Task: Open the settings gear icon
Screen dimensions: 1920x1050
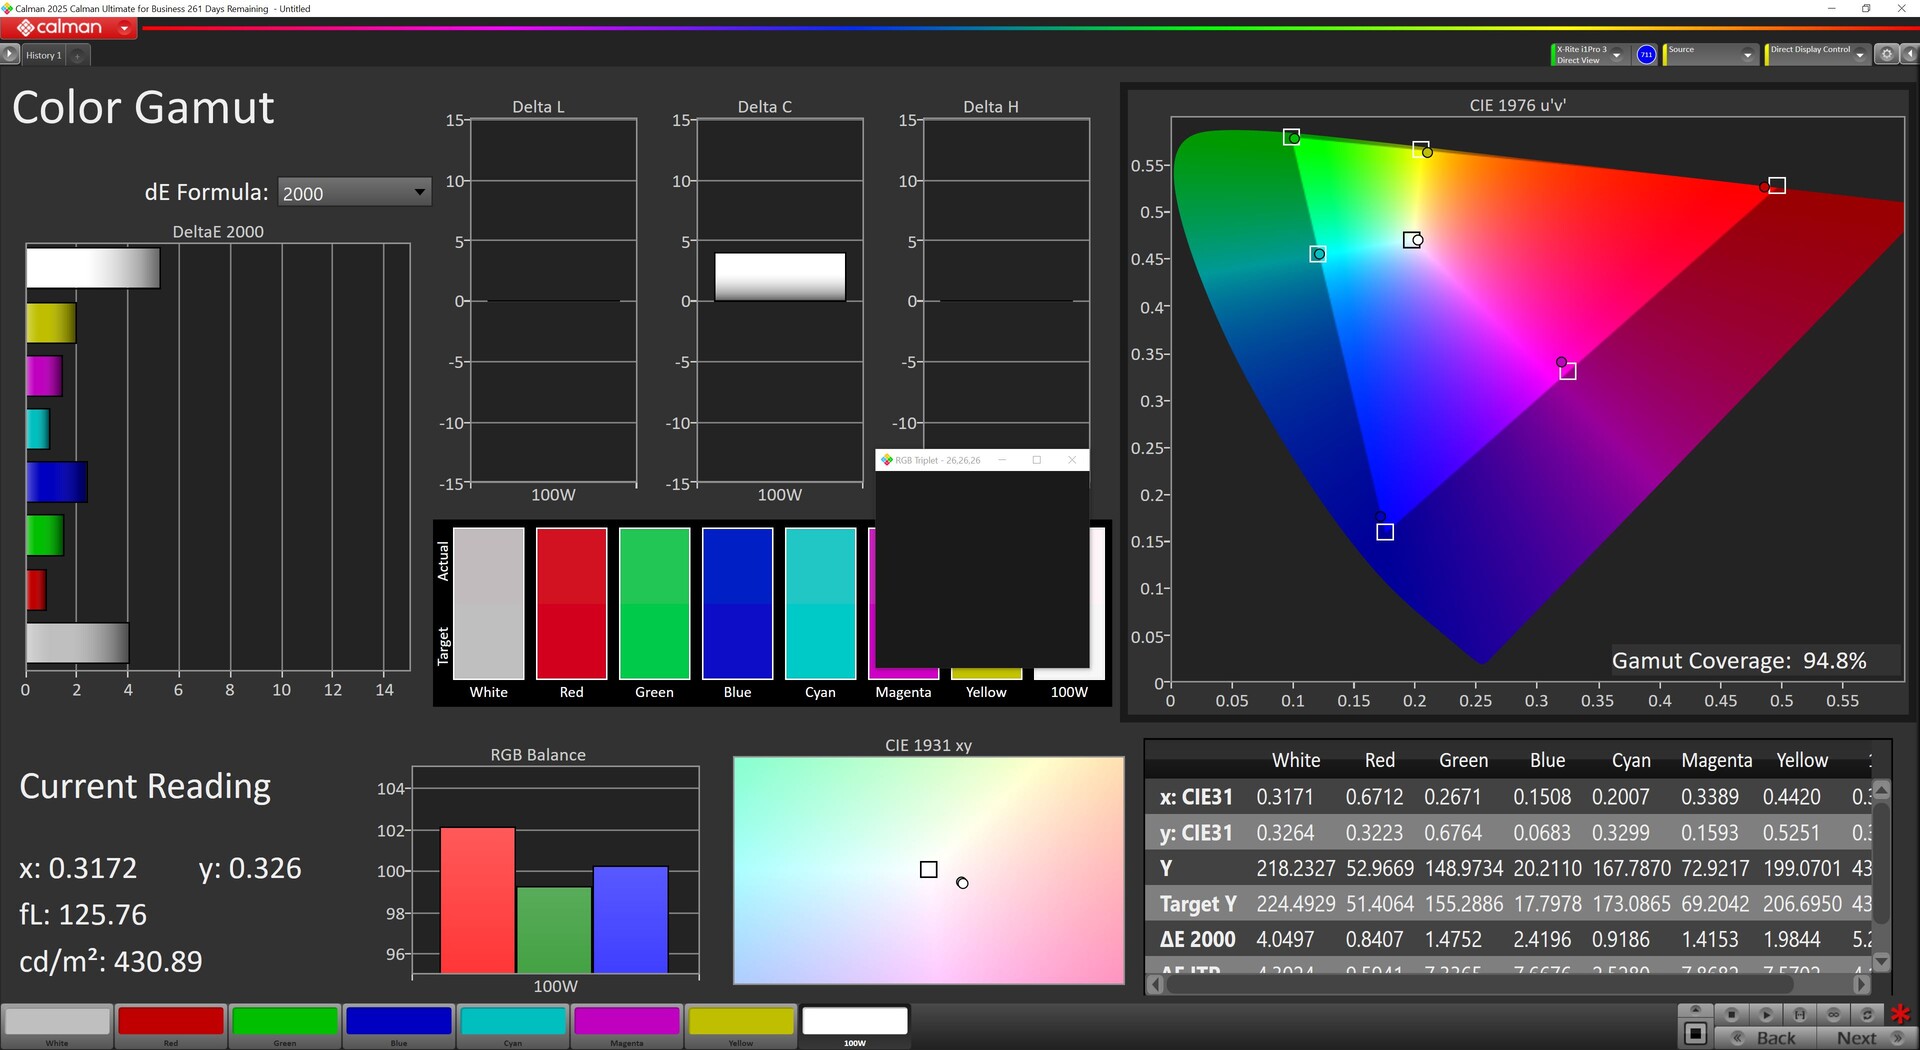Action: pos(1886,55)
